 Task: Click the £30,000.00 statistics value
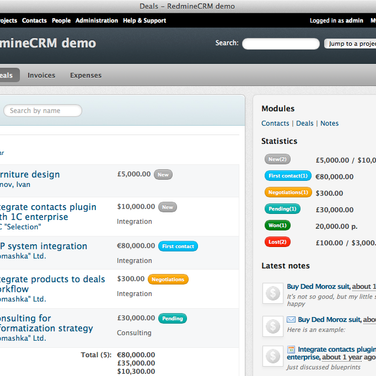[x=335, y=210]
